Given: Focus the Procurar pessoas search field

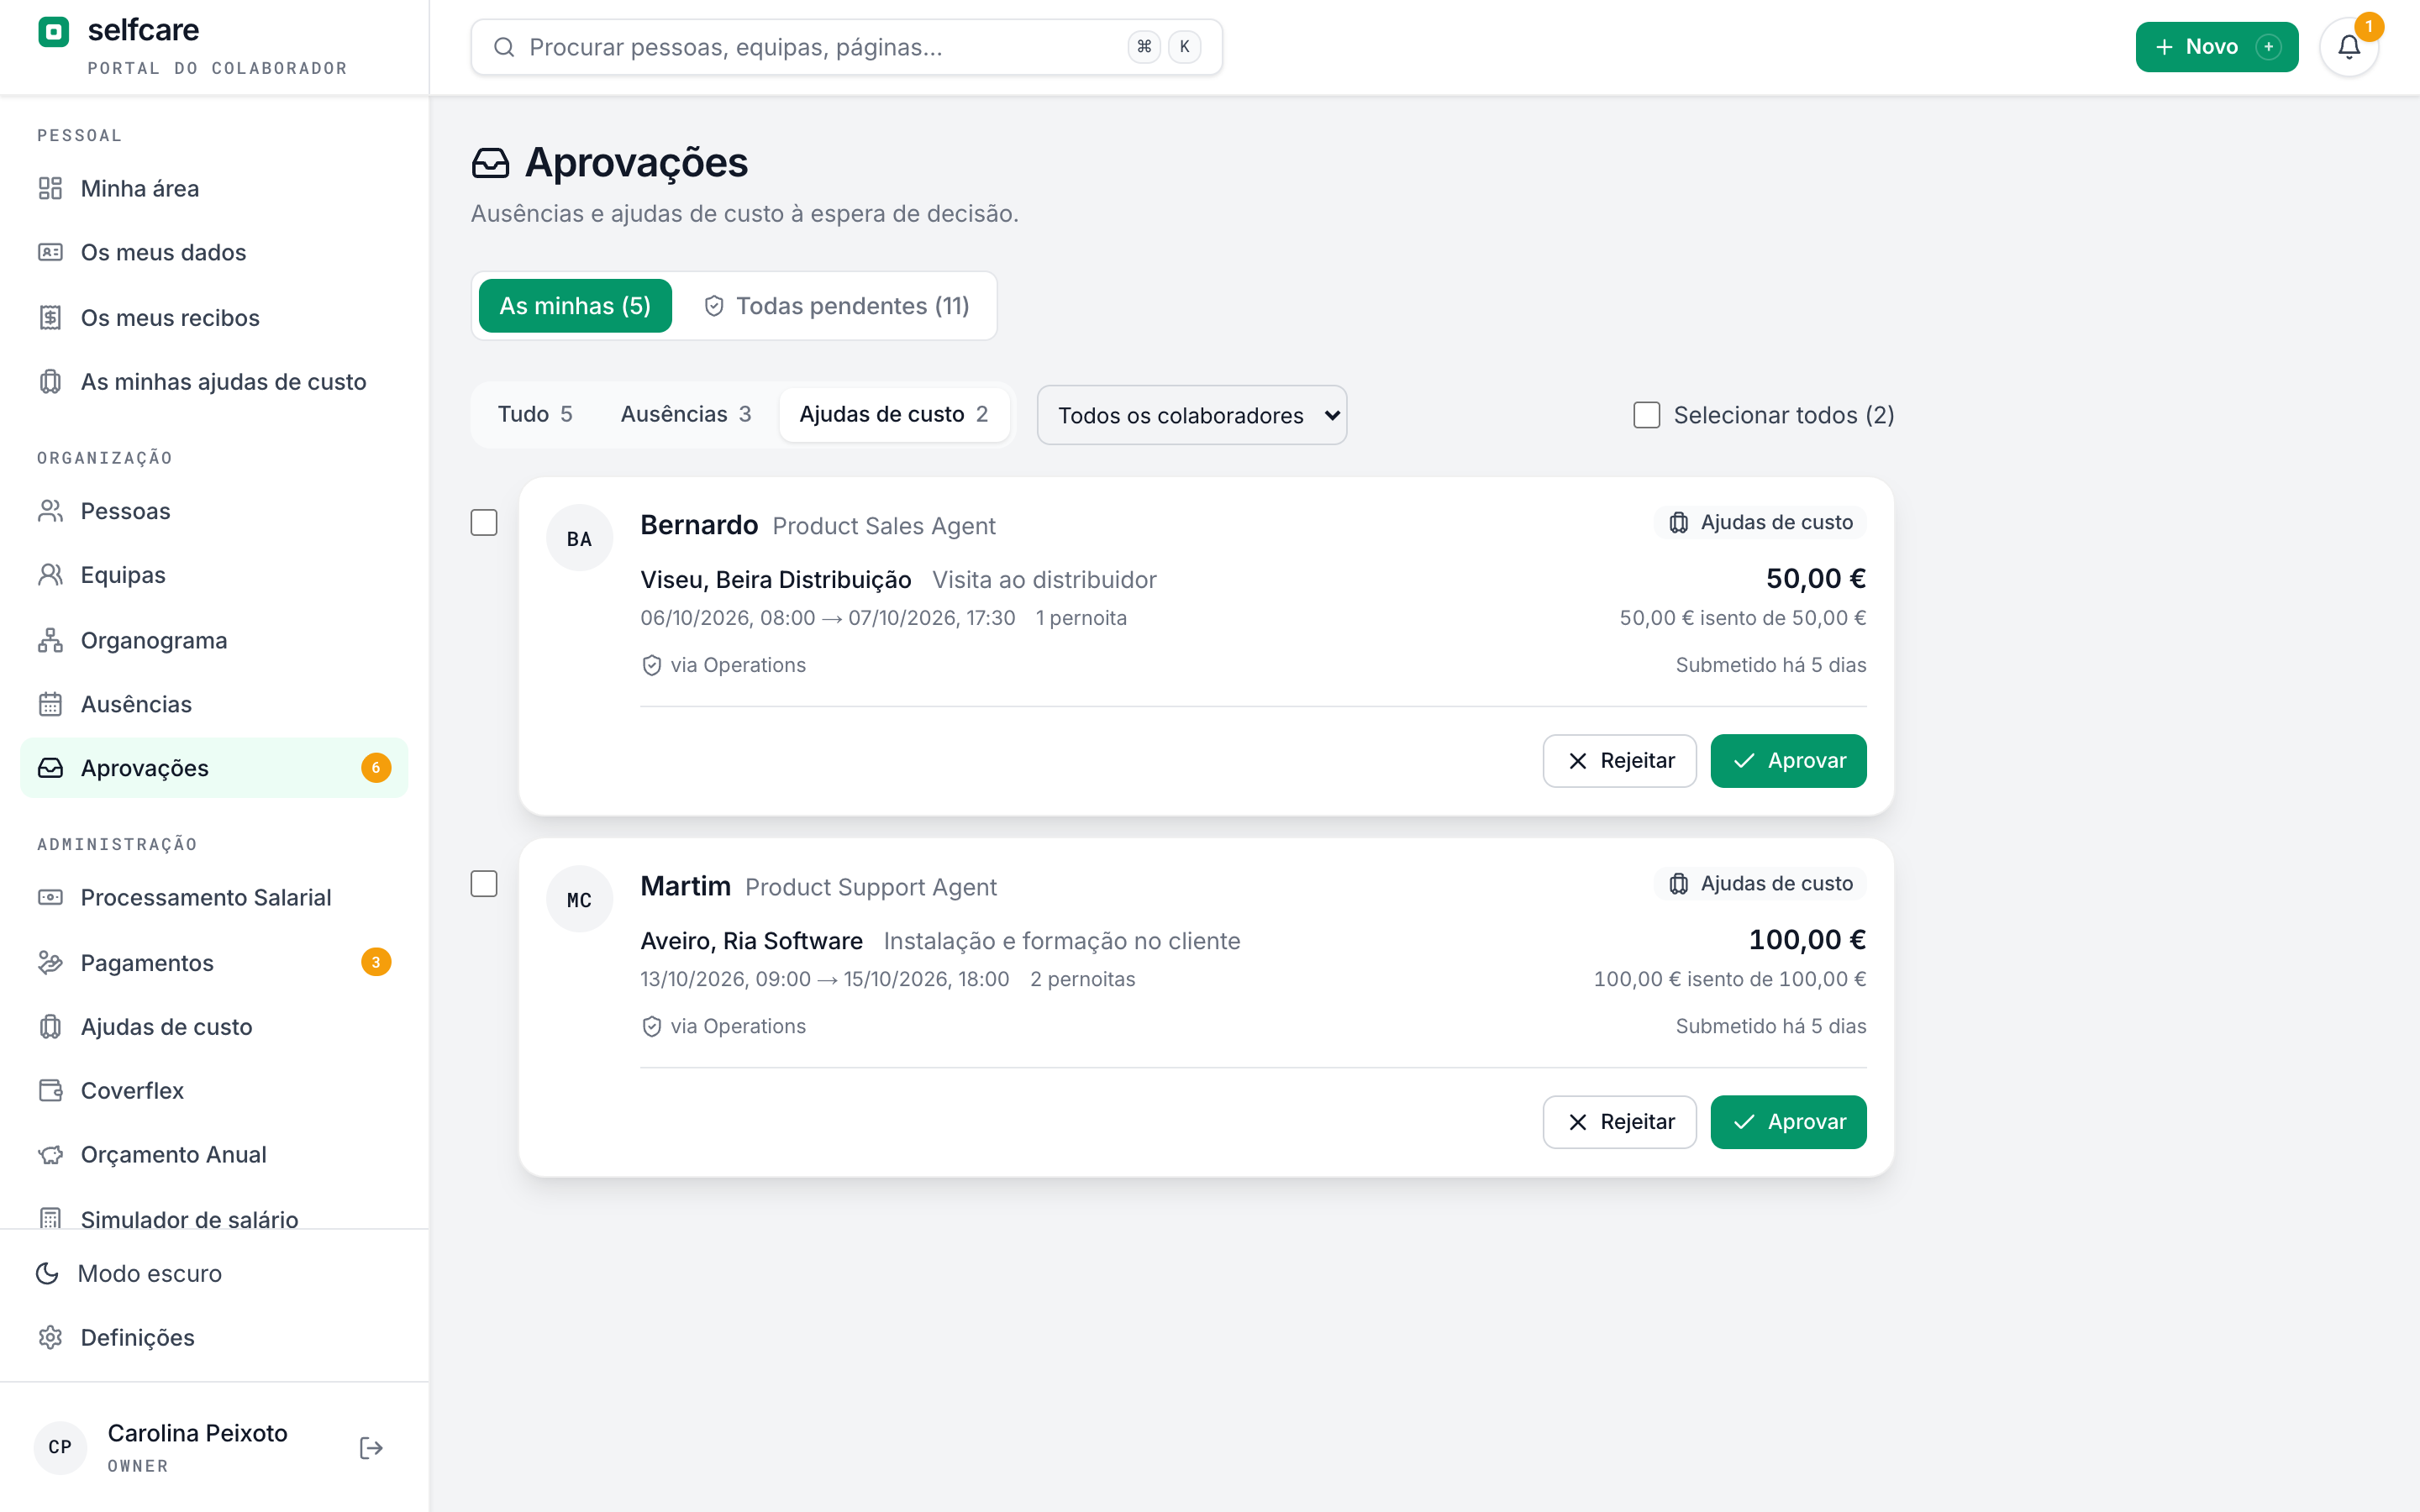Looking at the screenshot, I should [846, 47].
